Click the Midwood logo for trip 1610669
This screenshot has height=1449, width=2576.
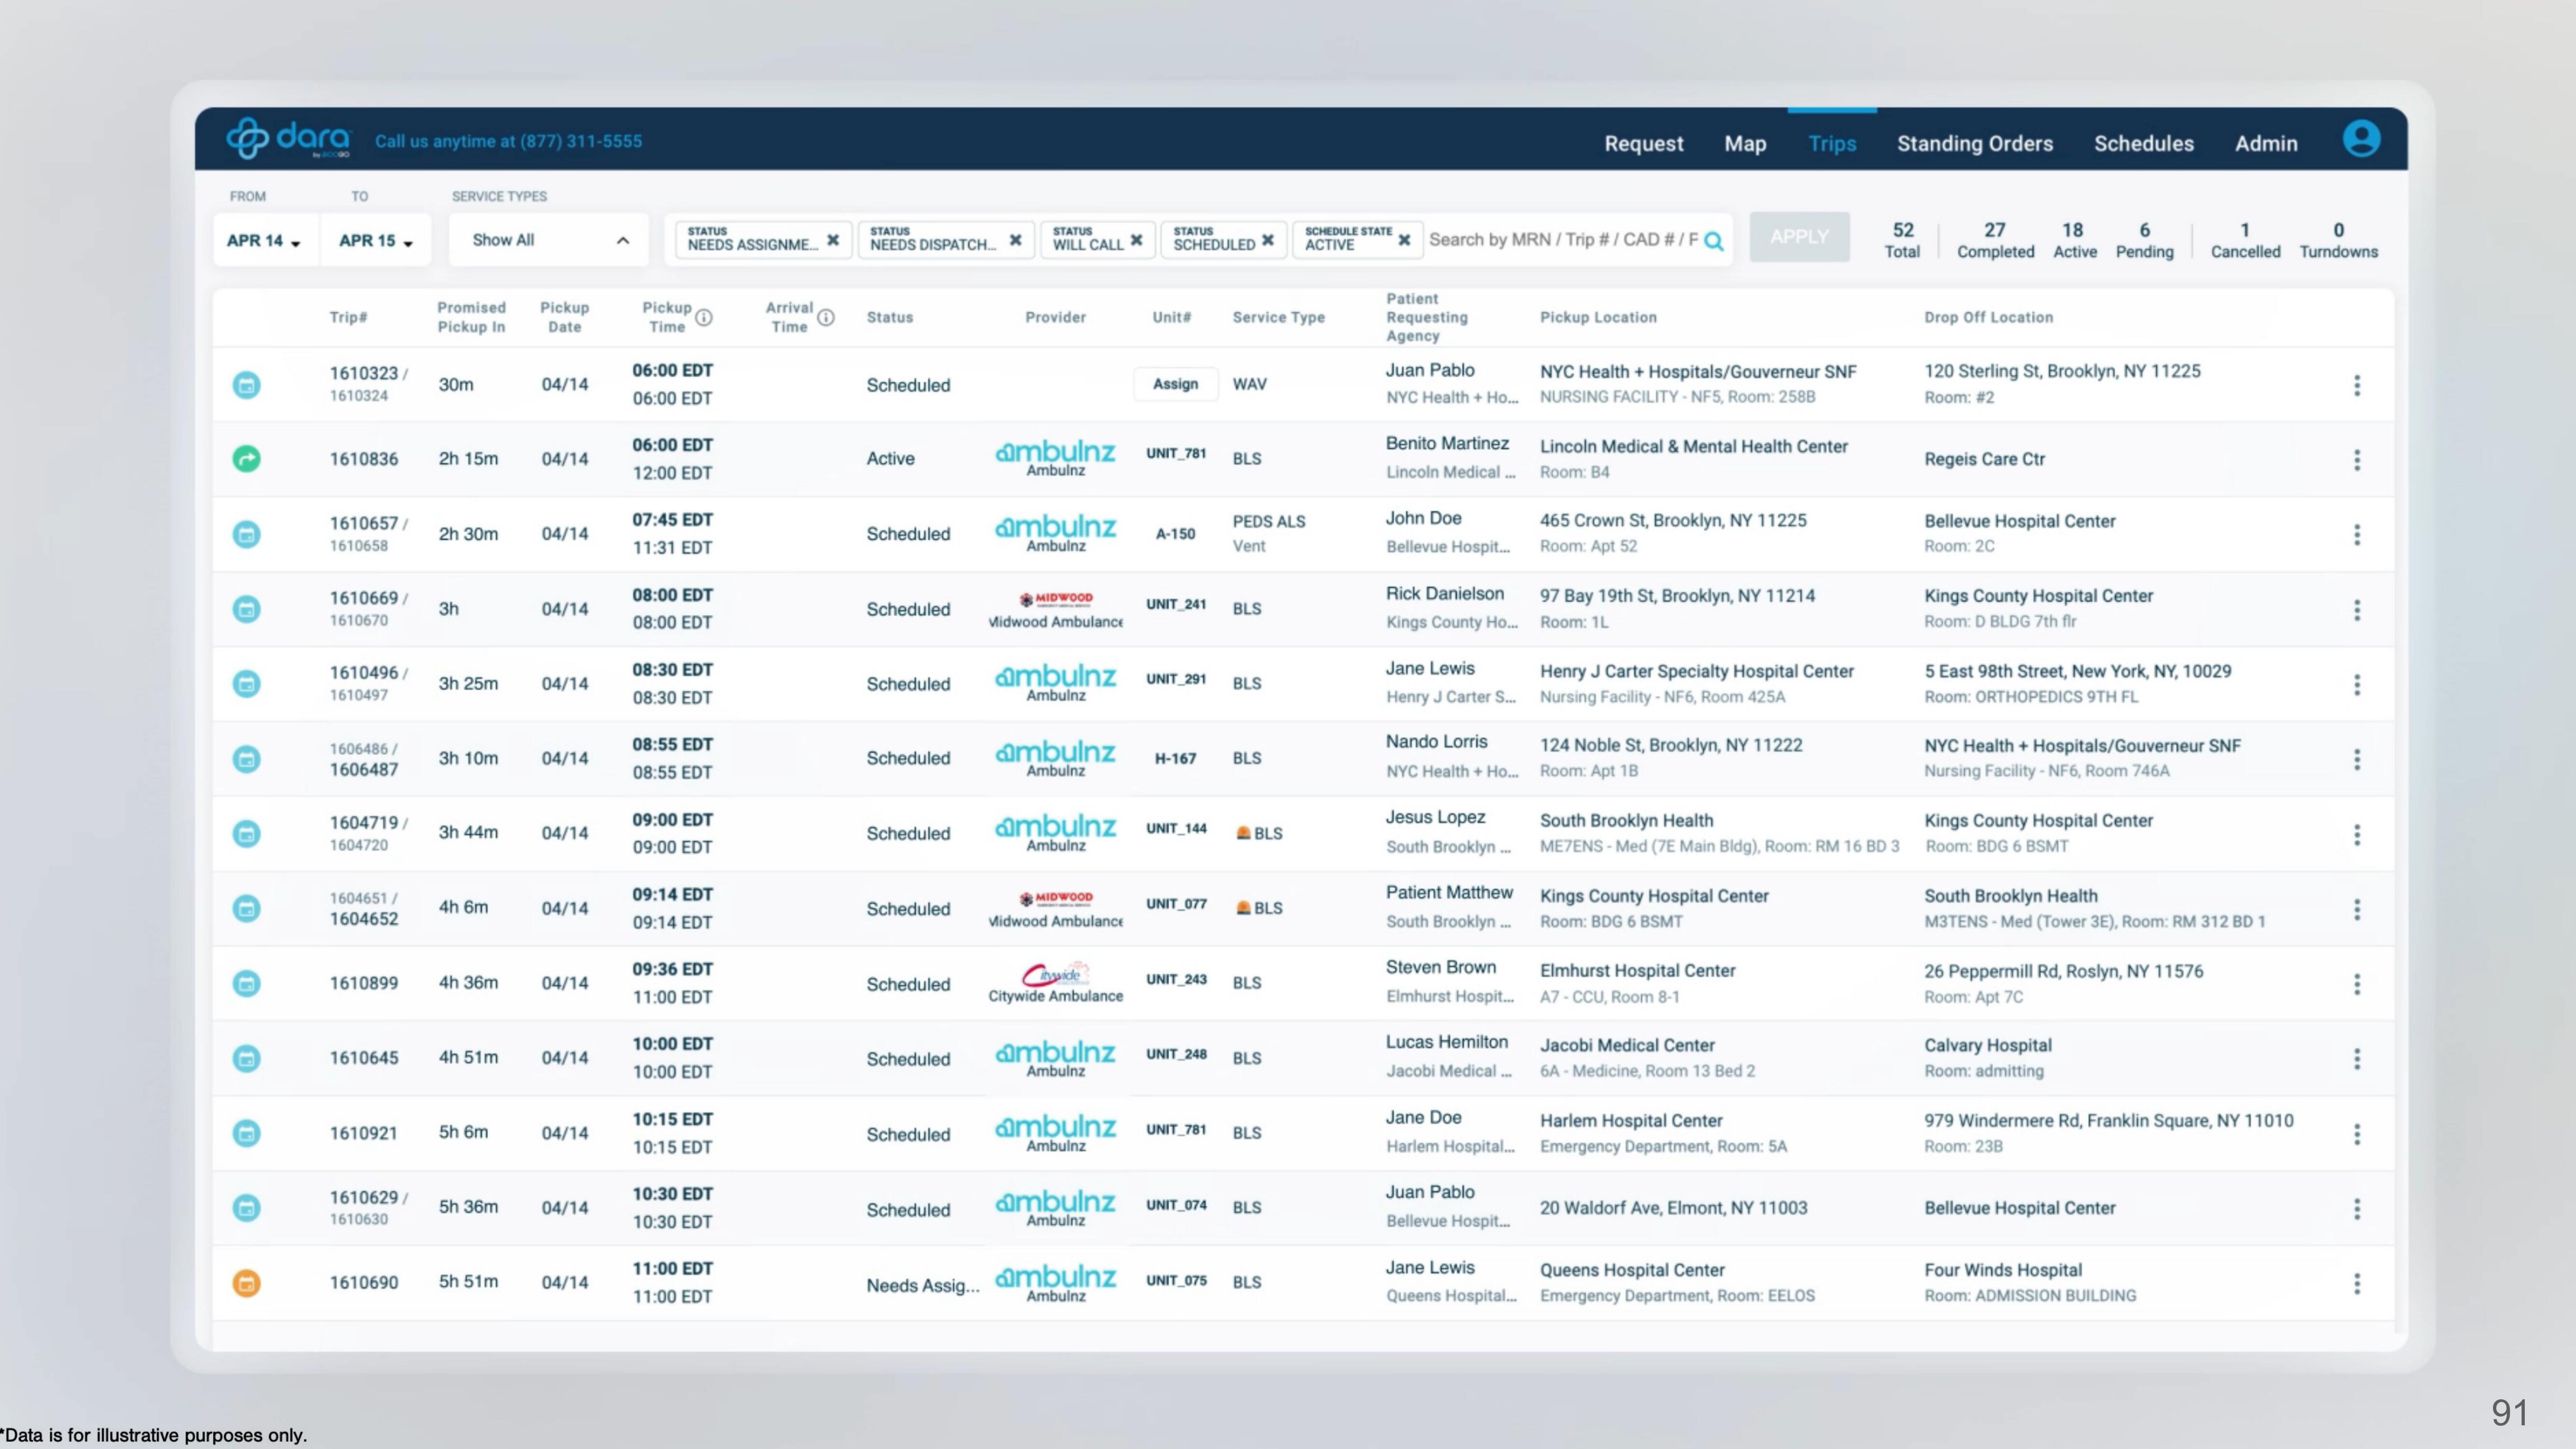(1056, 600)
